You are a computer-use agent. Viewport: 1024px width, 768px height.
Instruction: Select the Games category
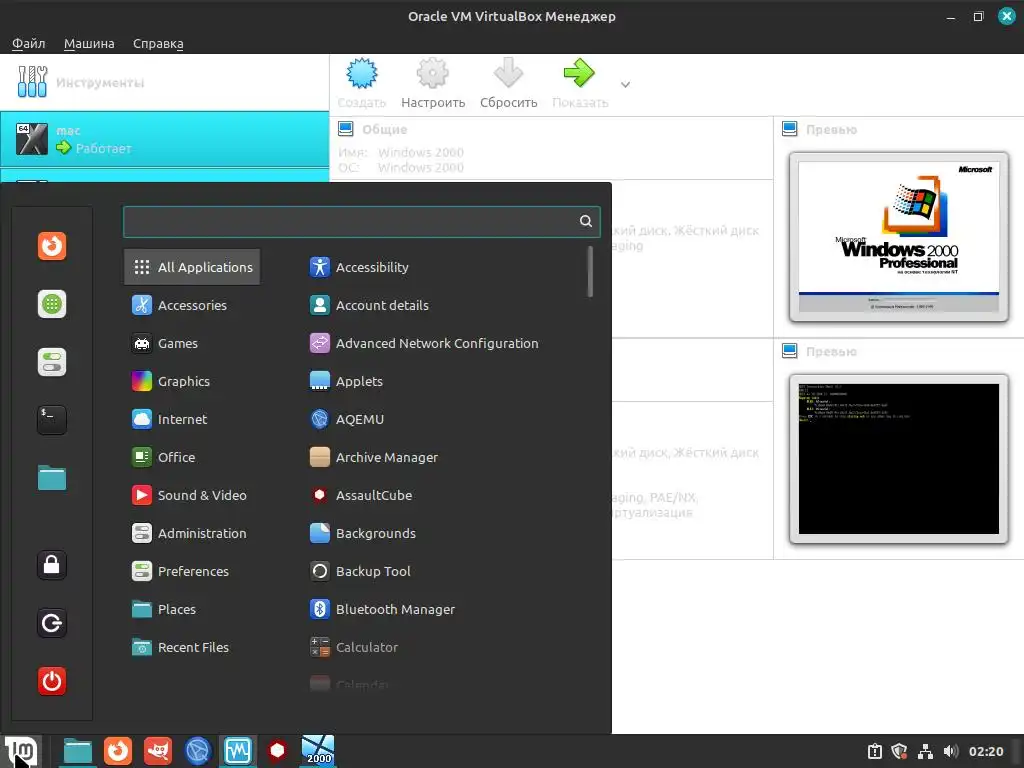pyautogui.click(x=192, y=343)
